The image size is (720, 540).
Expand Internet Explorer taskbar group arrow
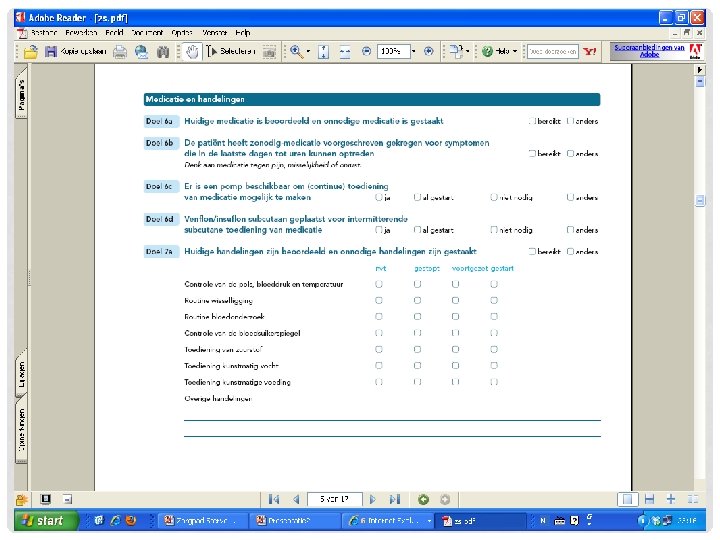point(429,521)
